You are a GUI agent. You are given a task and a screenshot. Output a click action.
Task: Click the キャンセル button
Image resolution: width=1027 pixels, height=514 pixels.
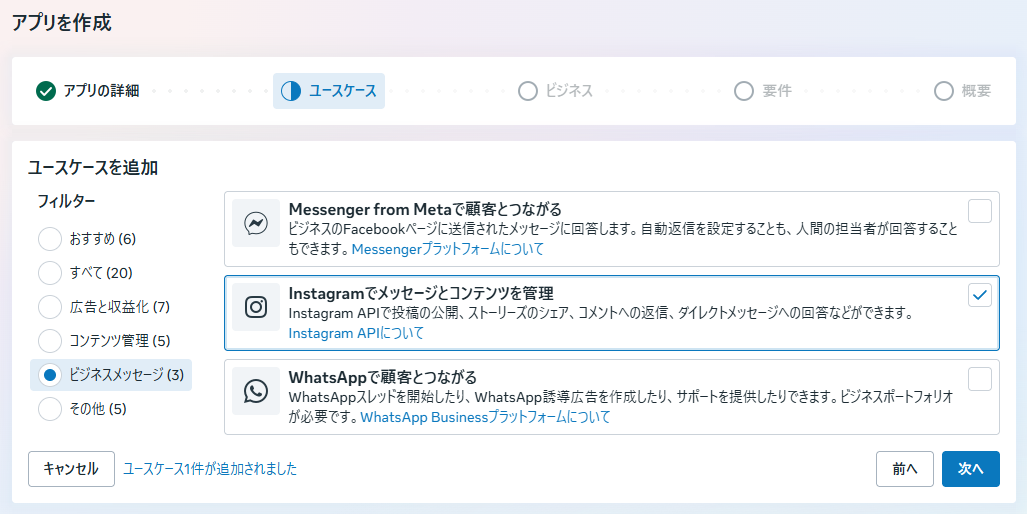[71, 469]
